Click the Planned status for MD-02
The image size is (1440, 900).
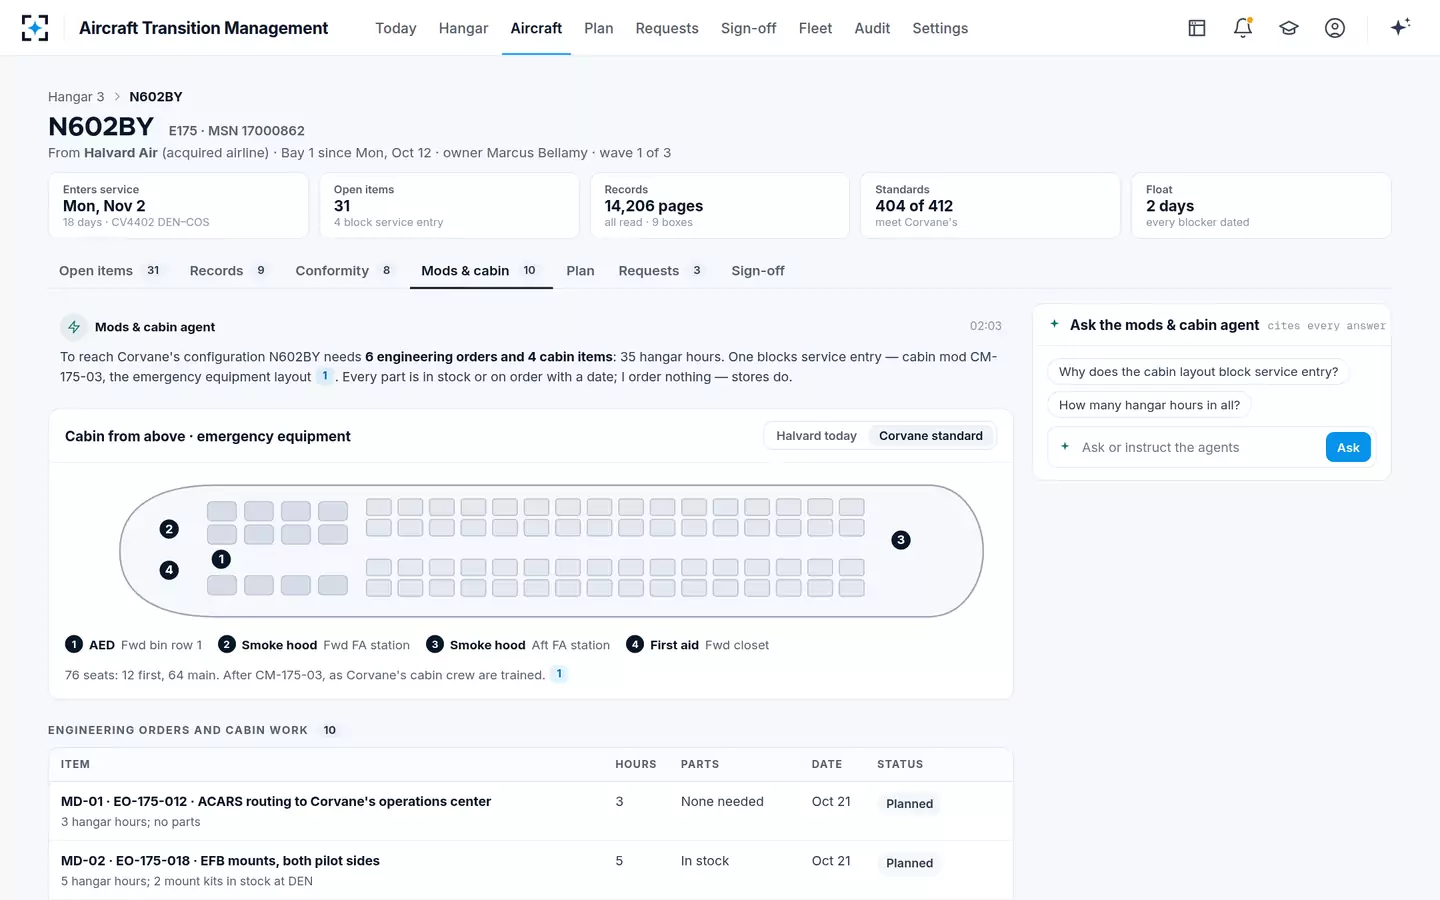[909, 863]
